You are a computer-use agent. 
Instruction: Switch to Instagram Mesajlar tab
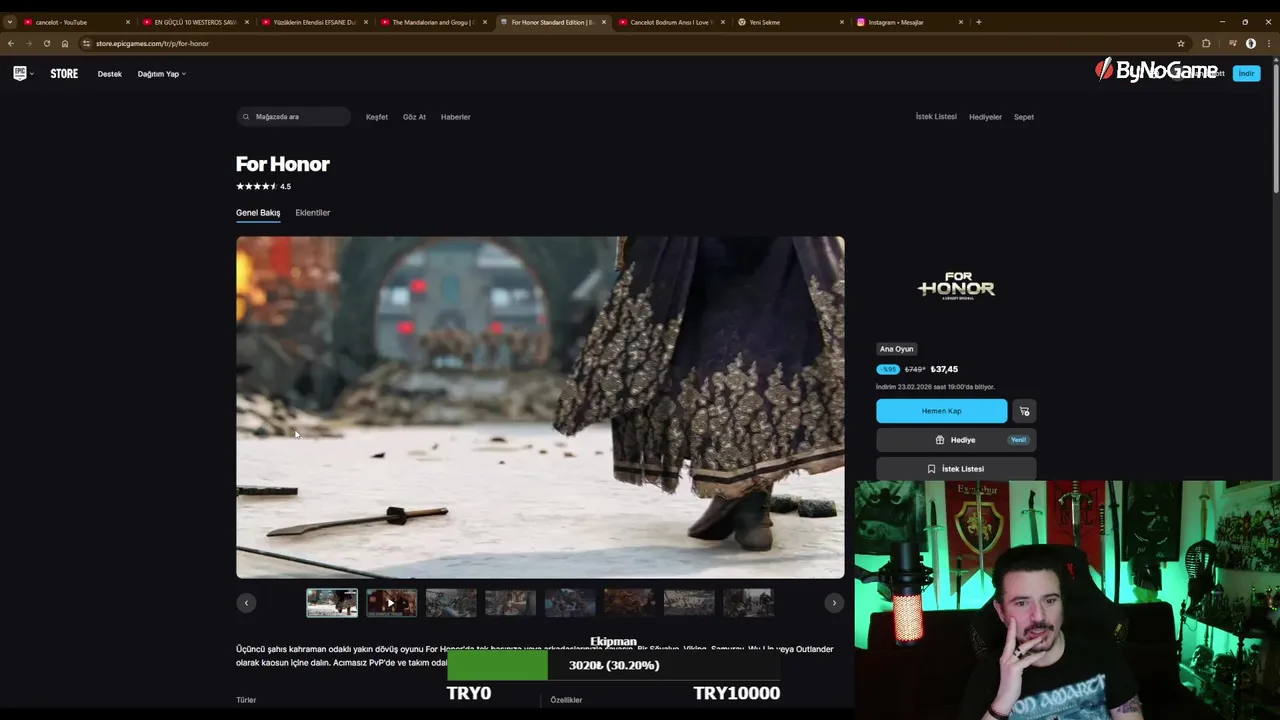pos(910,22)
